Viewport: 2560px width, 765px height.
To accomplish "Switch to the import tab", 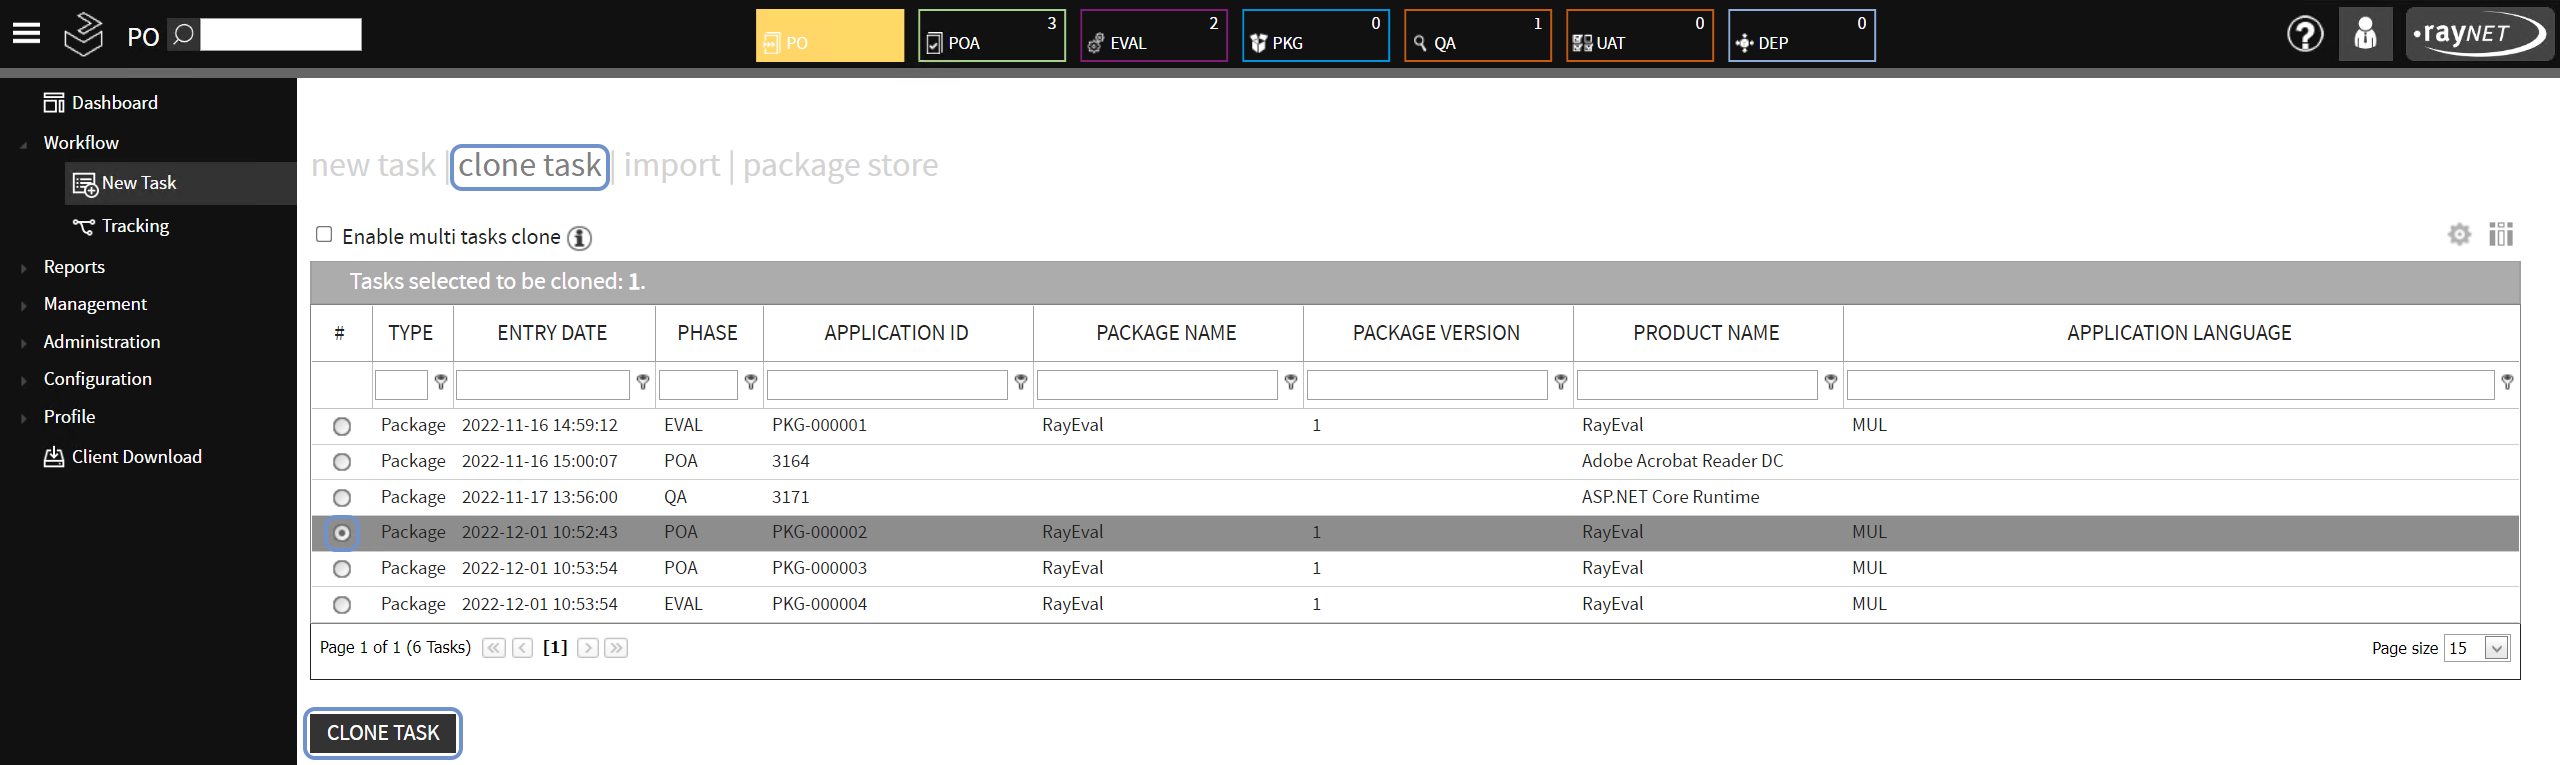I will tap(671, 165).
